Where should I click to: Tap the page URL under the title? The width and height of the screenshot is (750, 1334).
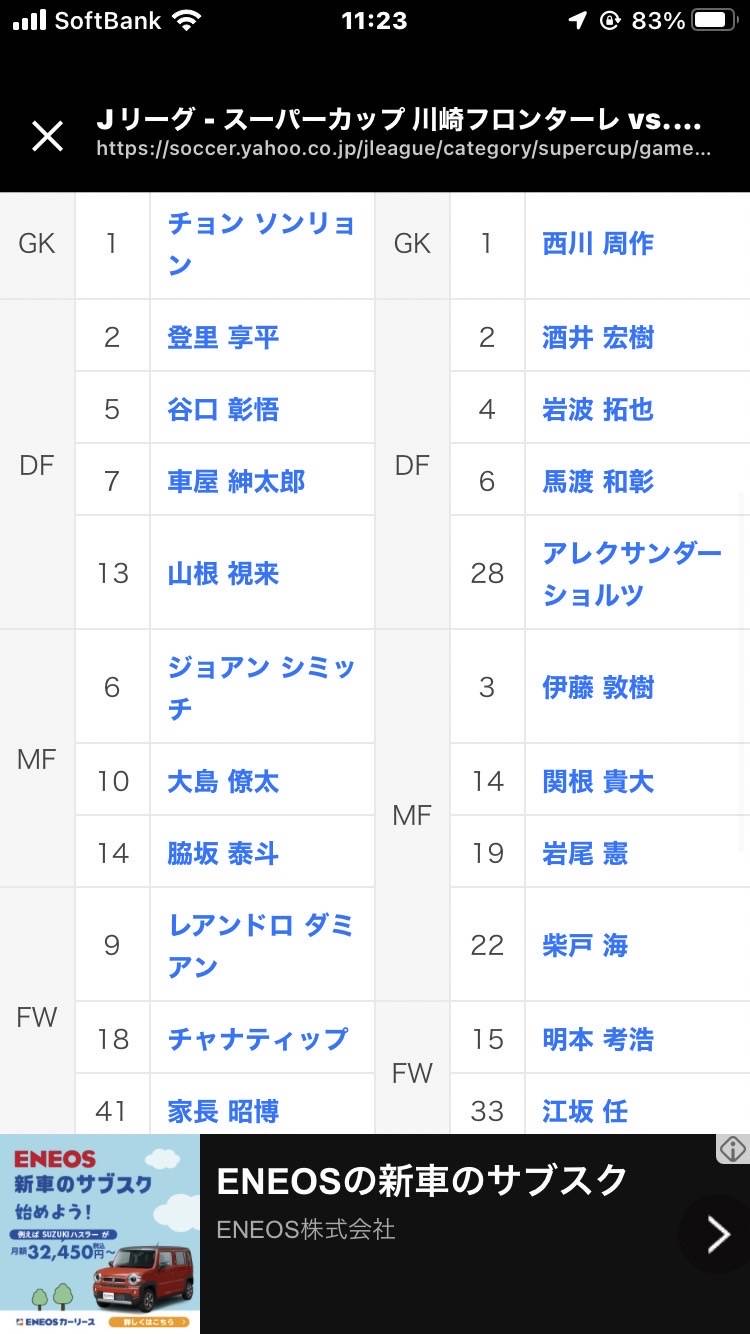[x=404, y=149]
